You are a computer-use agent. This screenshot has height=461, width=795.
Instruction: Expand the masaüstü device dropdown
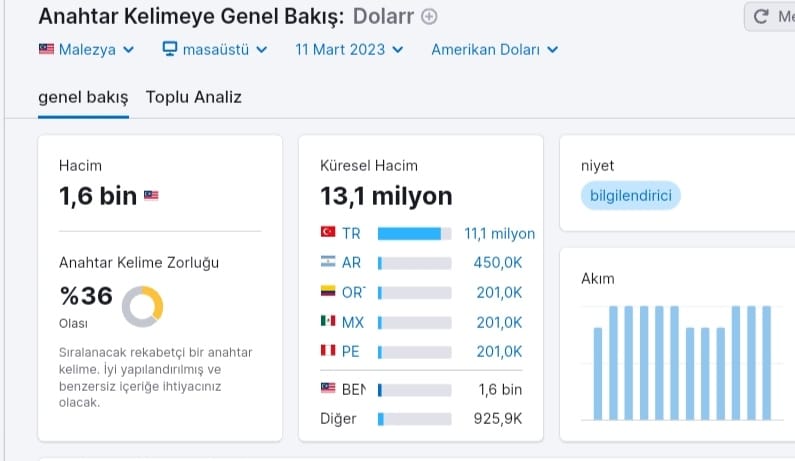215,50
